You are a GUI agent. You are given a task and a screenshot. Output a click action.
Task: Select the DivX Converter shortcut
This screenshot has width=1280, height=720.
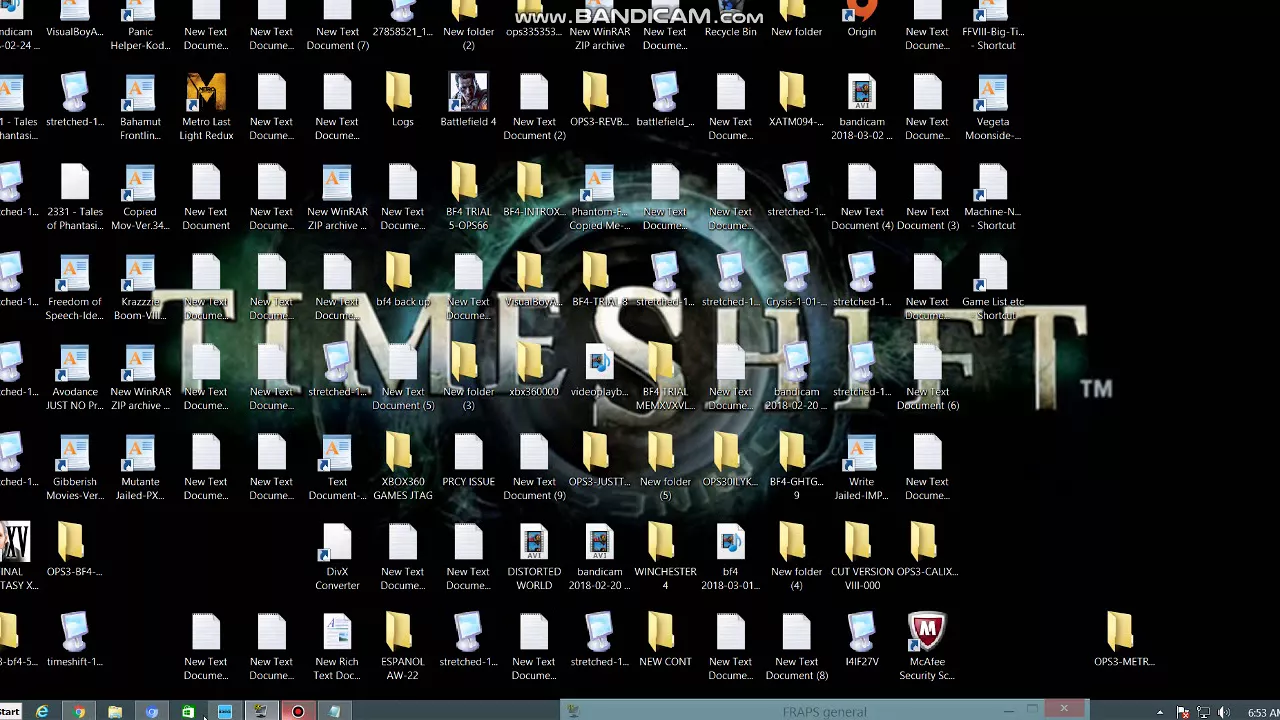337,557
